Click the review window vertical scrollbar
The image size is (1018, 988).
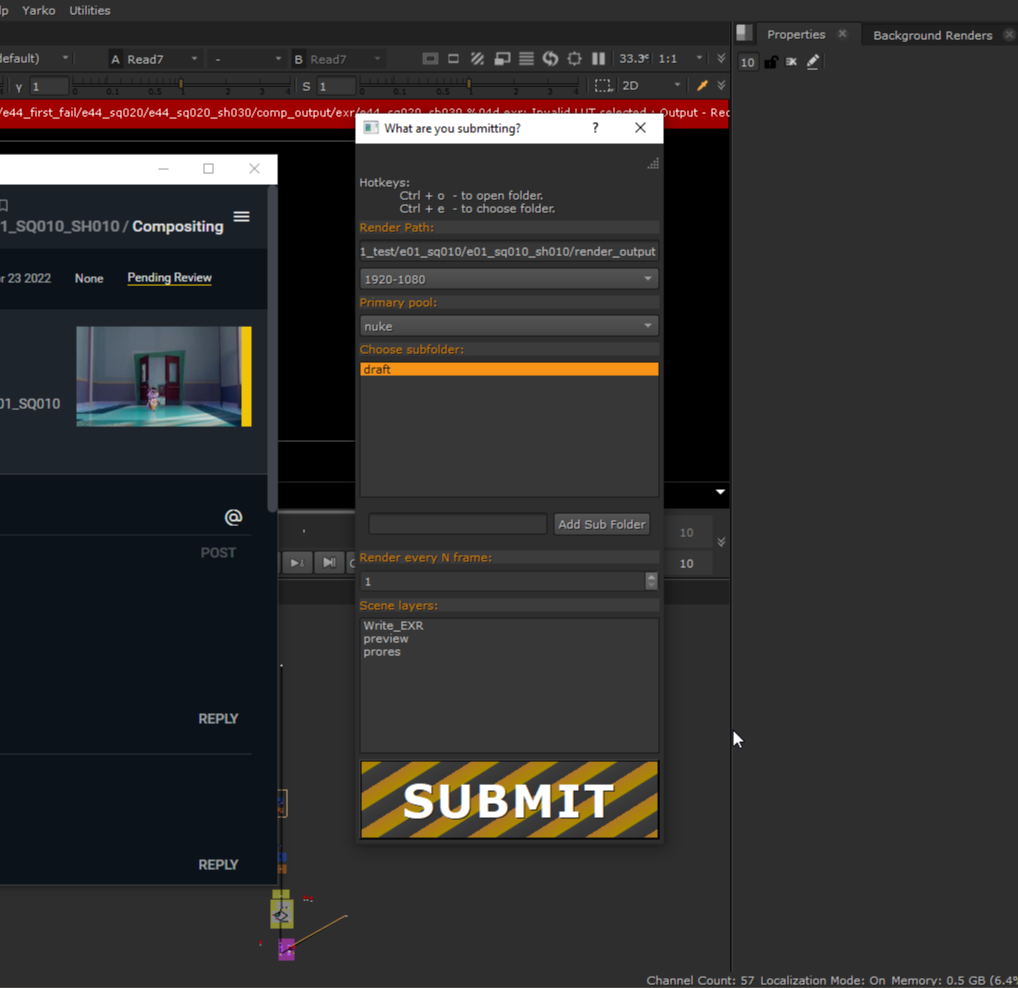click(272, 351)
